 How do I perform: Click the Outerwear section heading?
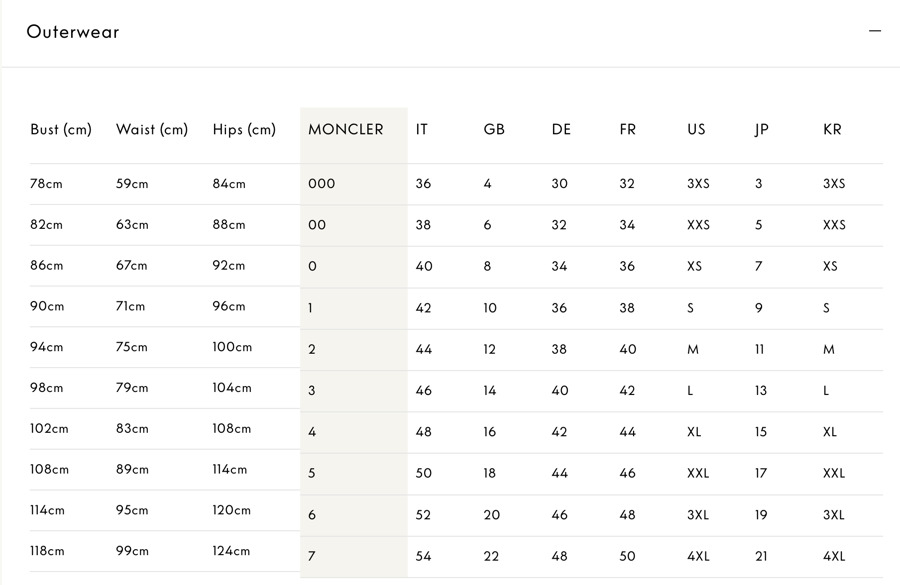[x=73, y=32]
